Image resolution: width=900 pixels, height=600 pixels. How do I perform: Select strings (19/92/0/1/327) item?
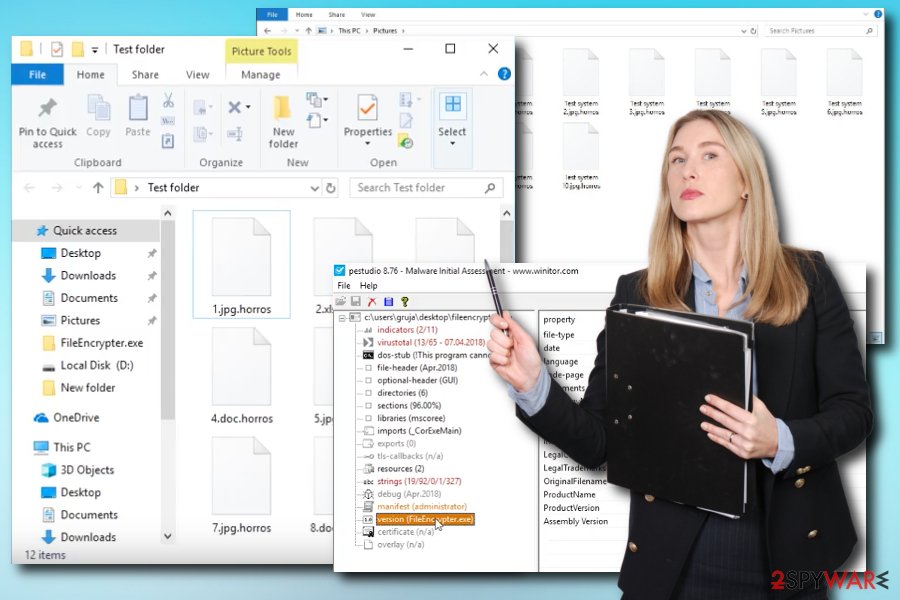tap(419, 481)
